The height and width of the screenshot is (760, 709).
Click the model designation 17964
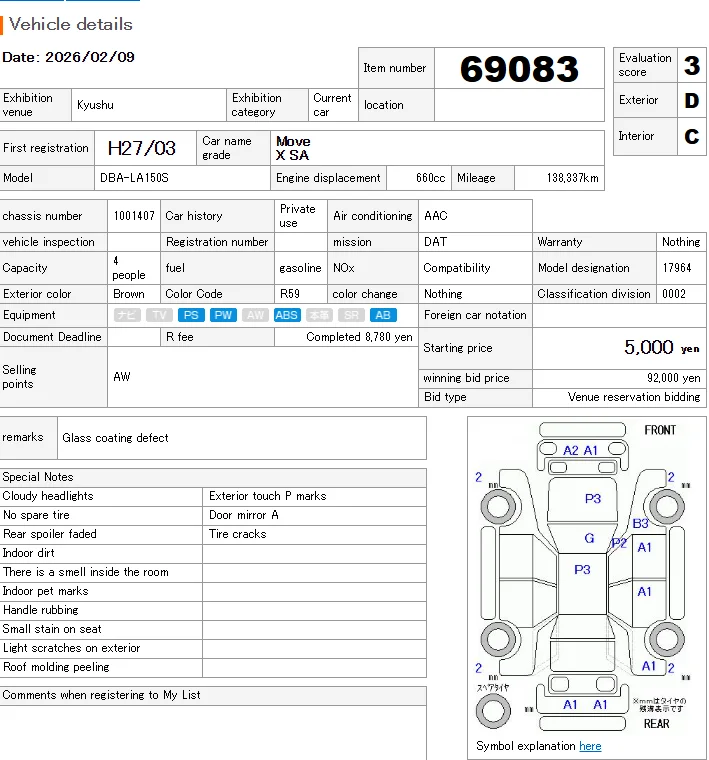(677, 268)
